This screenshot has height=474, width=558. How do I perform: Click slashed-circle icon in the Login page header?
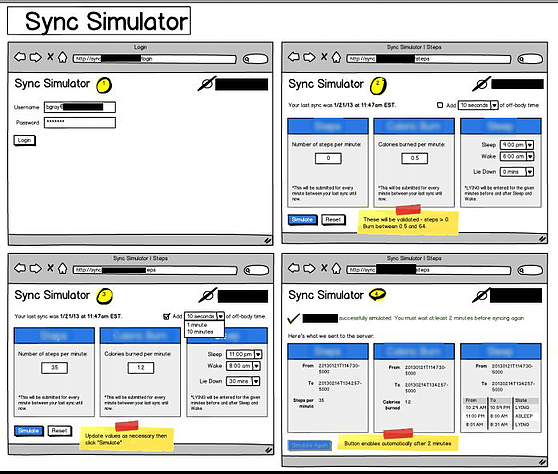point(206,84)
